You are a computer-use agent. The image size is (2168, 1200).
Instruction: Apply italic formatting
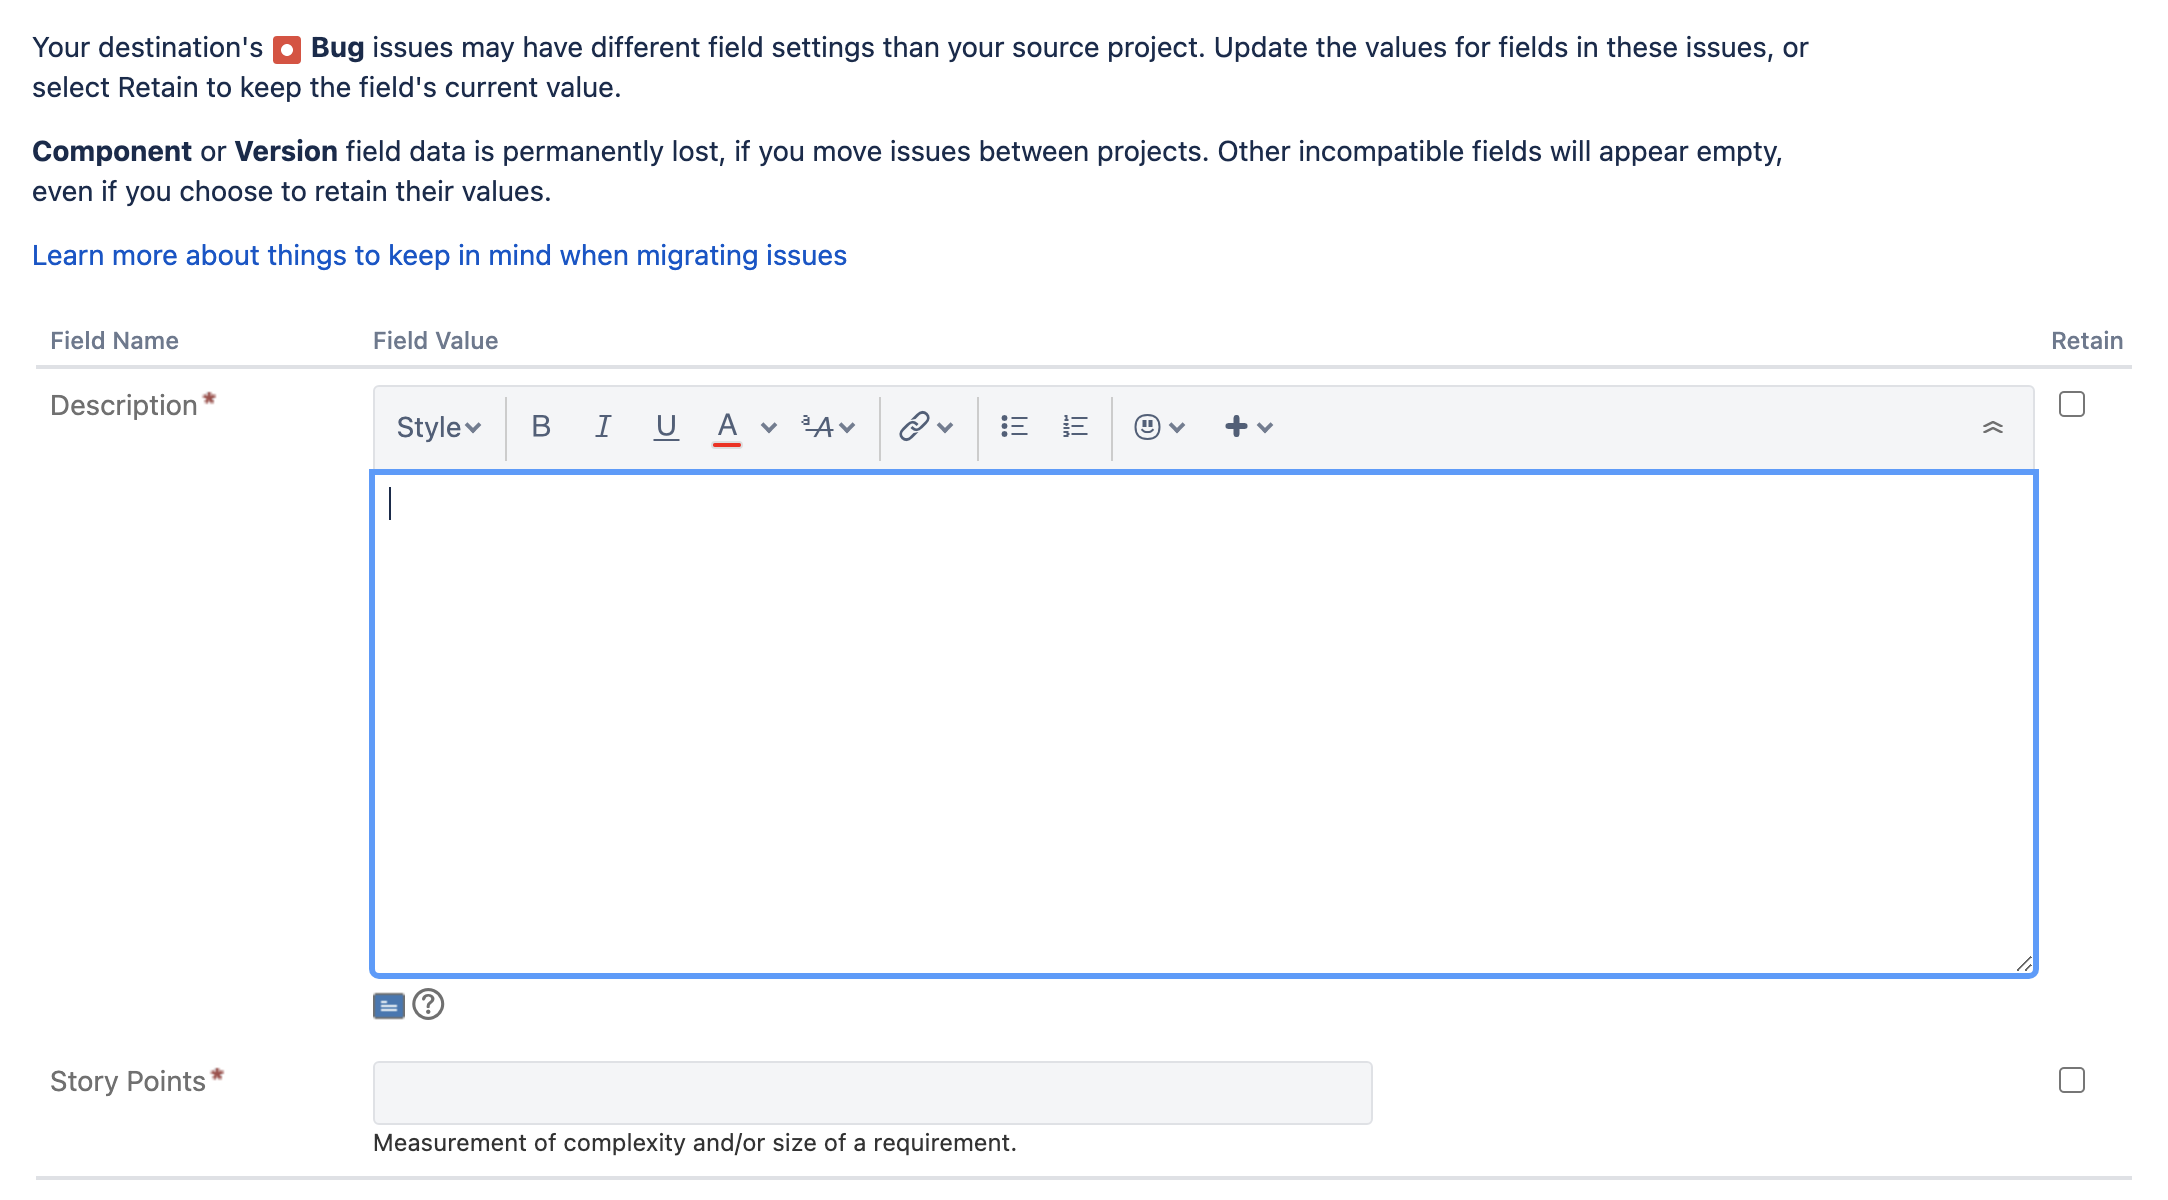tap(603, 427)
